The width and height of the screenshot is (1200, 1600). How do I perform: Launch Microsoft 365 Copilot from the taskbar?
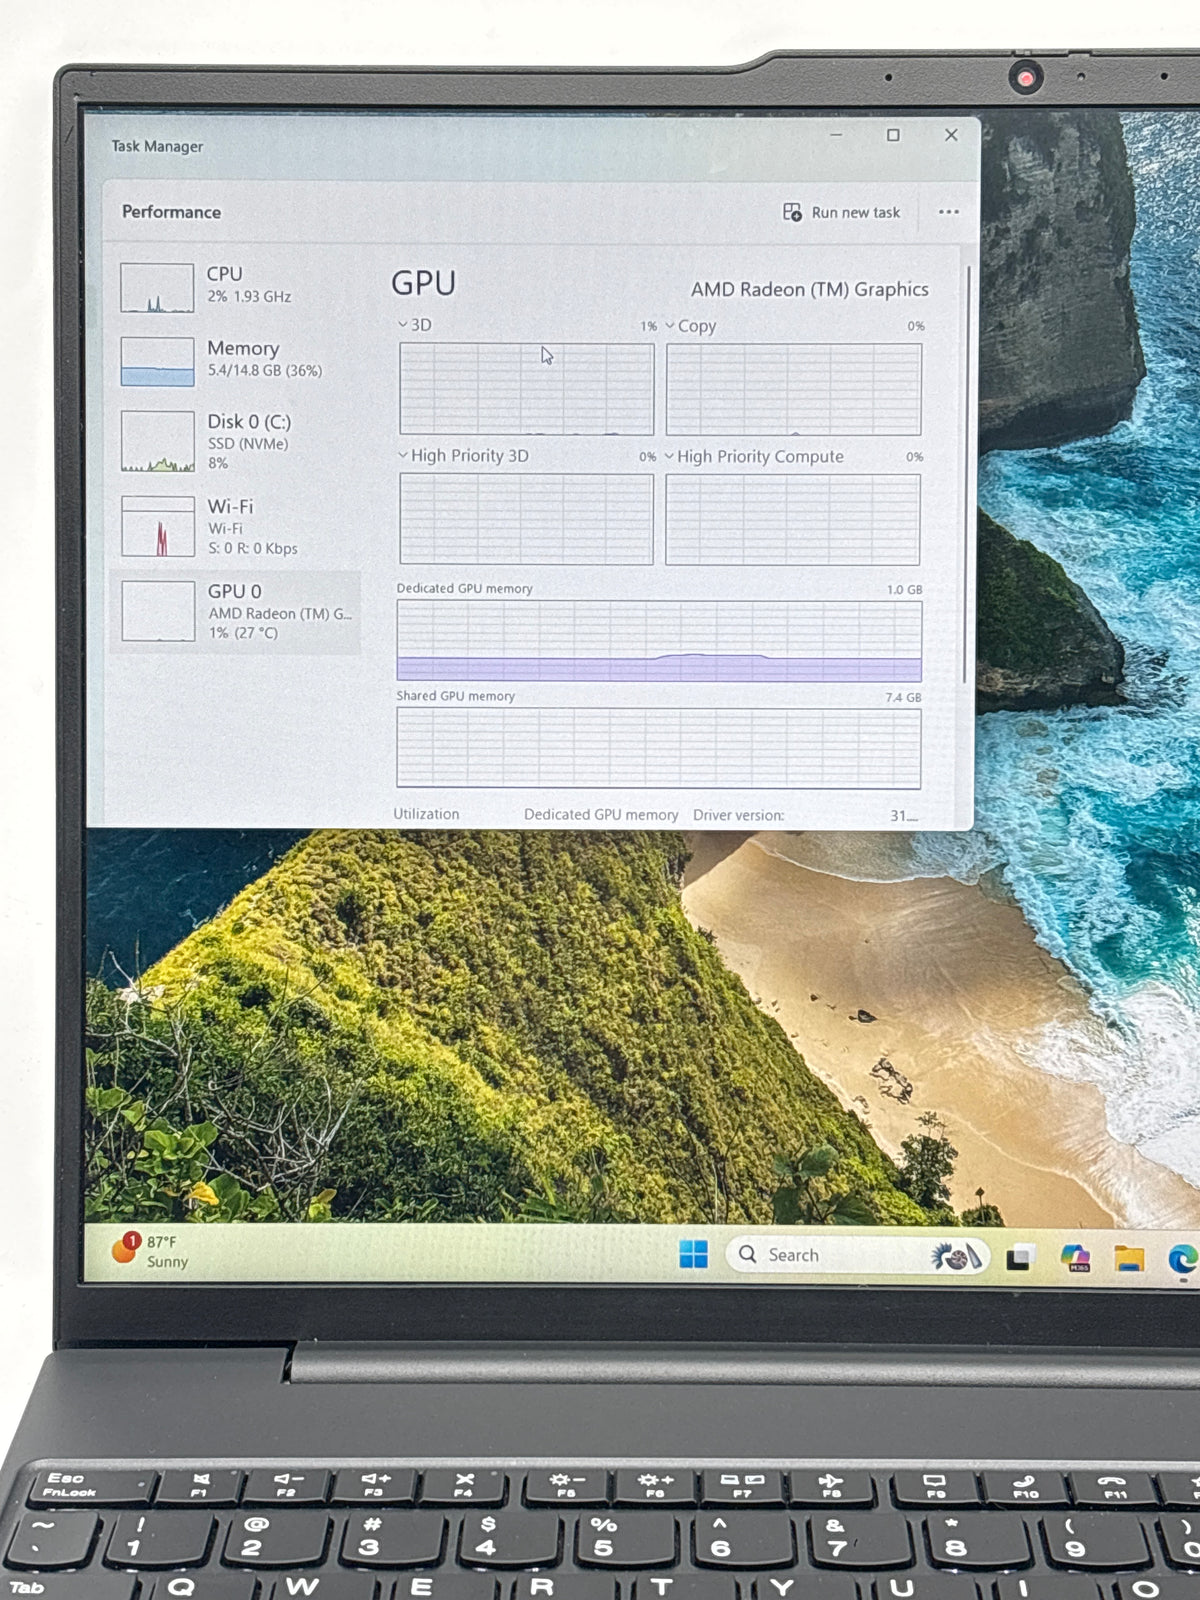tap(1076, 1257)
